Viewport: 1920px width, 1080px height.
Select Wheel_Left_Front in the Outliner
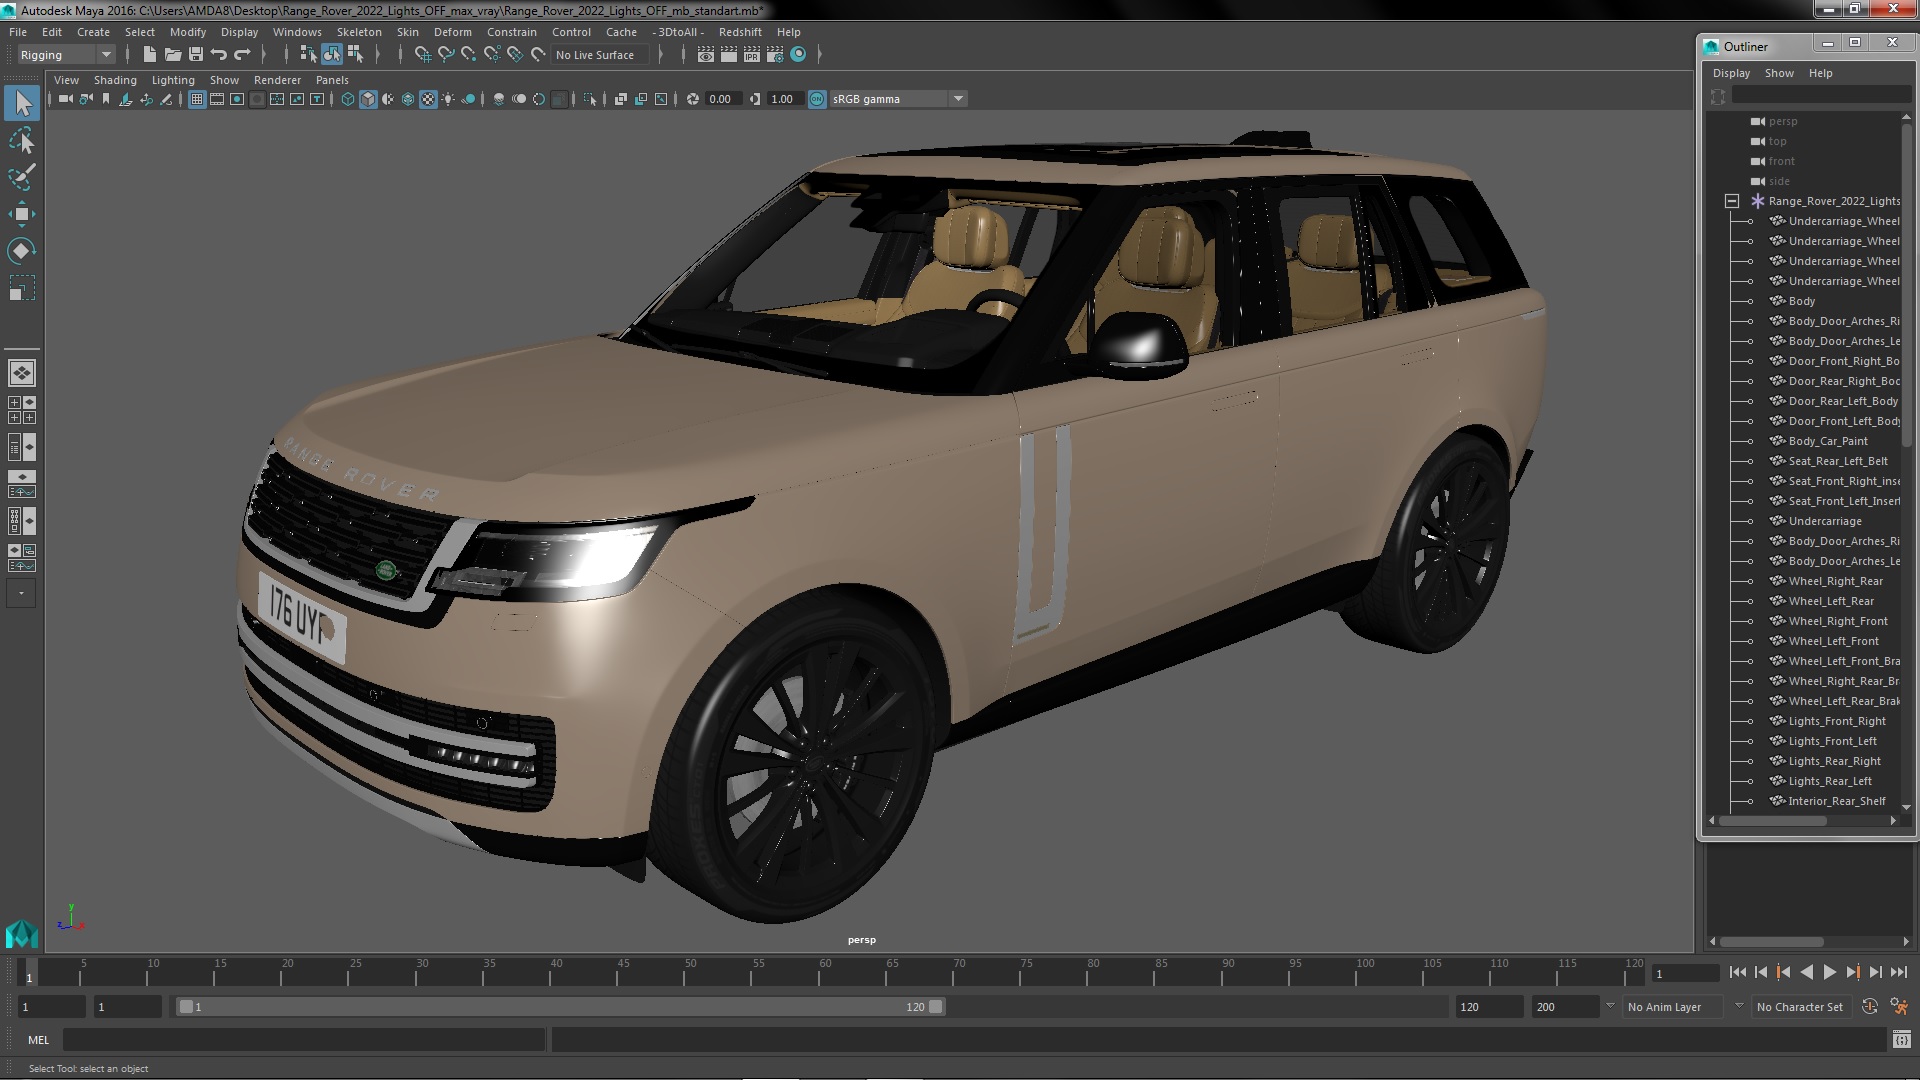pyautogui.click(x=1833, y=641)
